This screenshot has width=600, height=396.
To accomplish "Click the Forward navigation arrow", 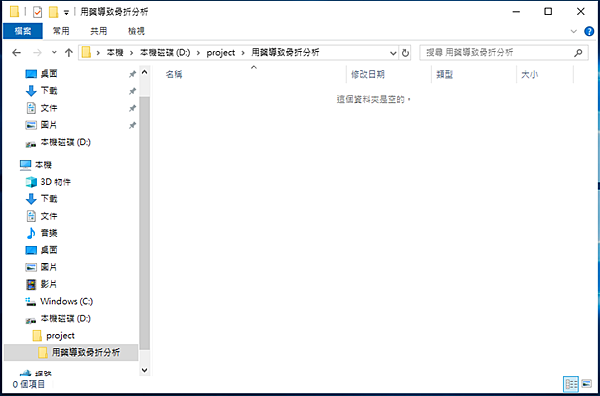I will (37, 53).
